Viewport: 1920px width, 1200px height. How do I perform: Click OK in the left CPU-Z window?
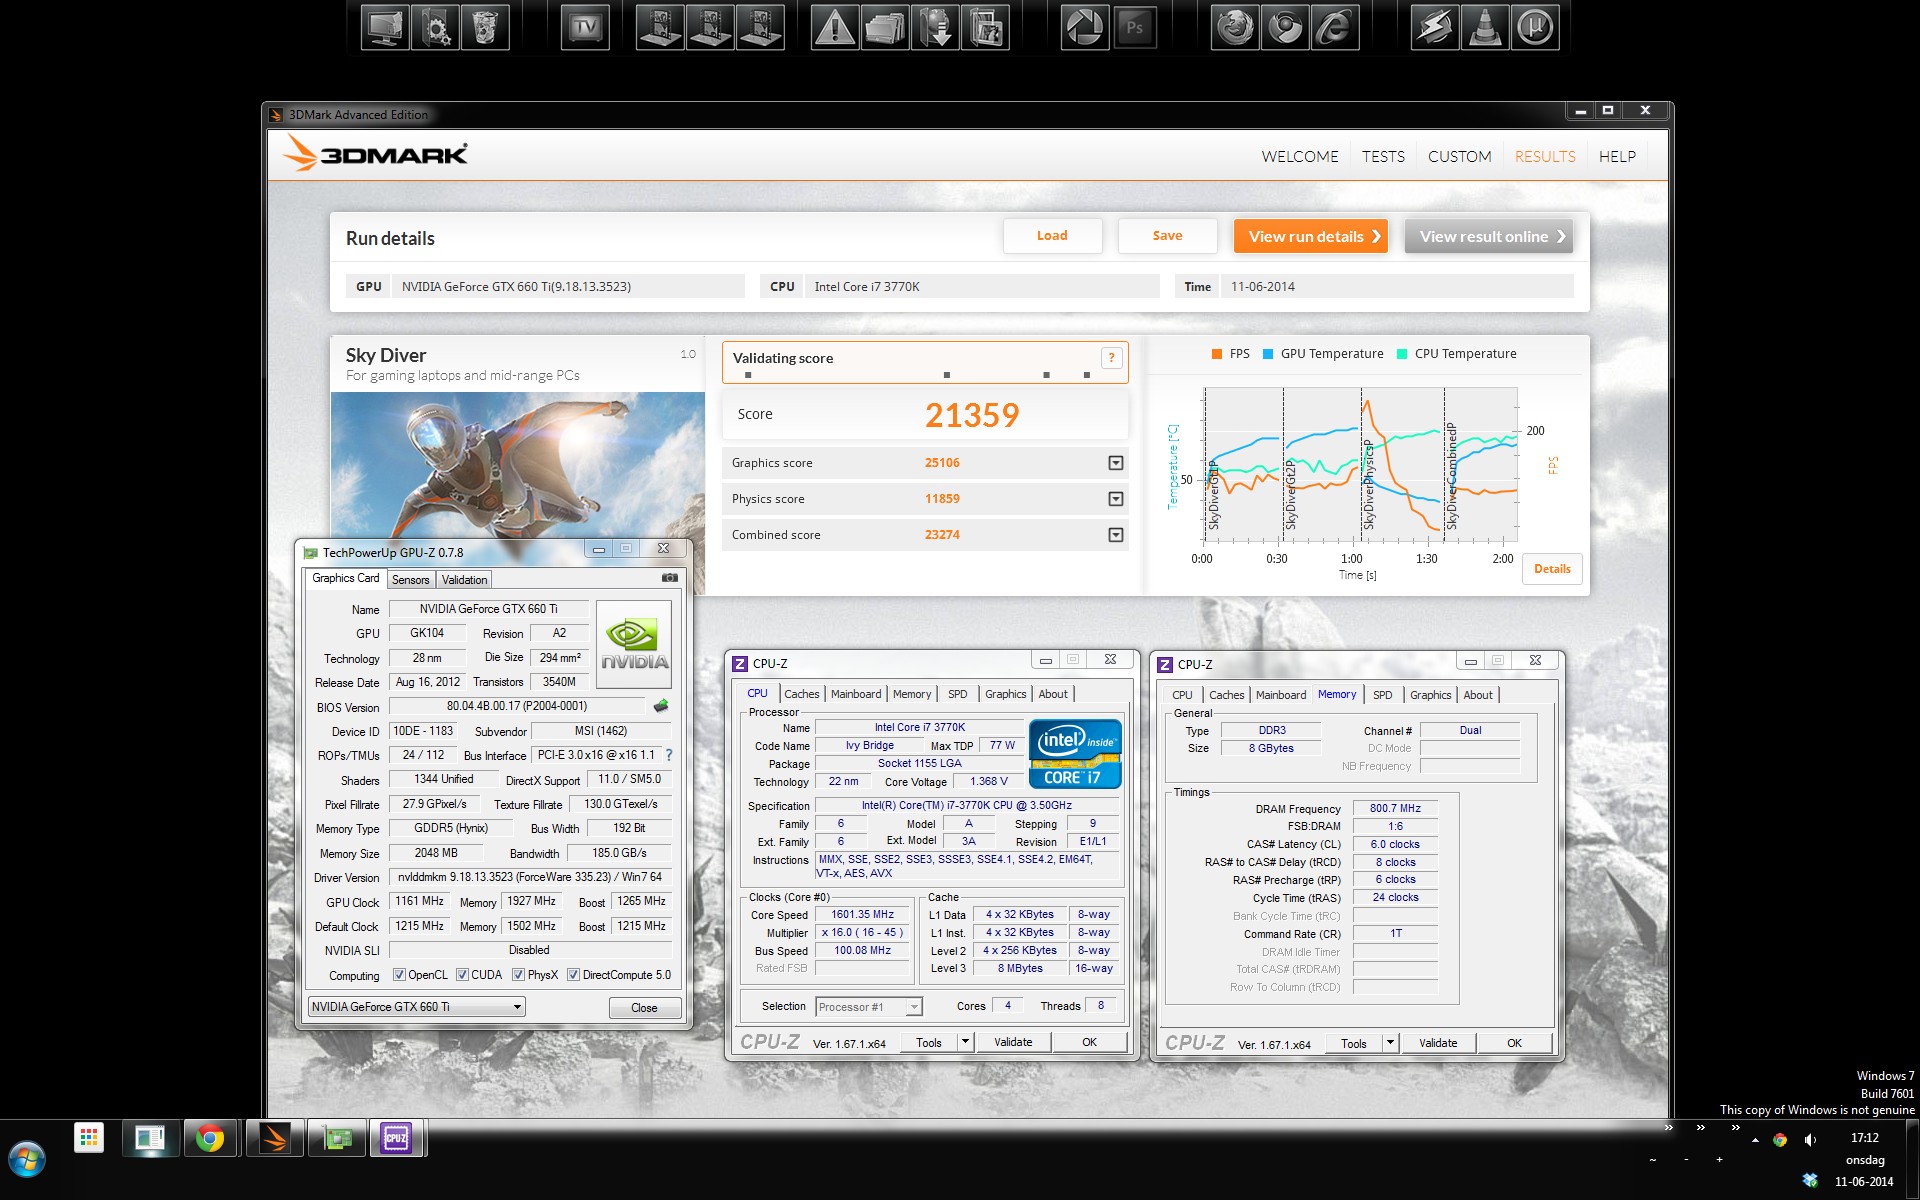click(x=1089, y=1042)
